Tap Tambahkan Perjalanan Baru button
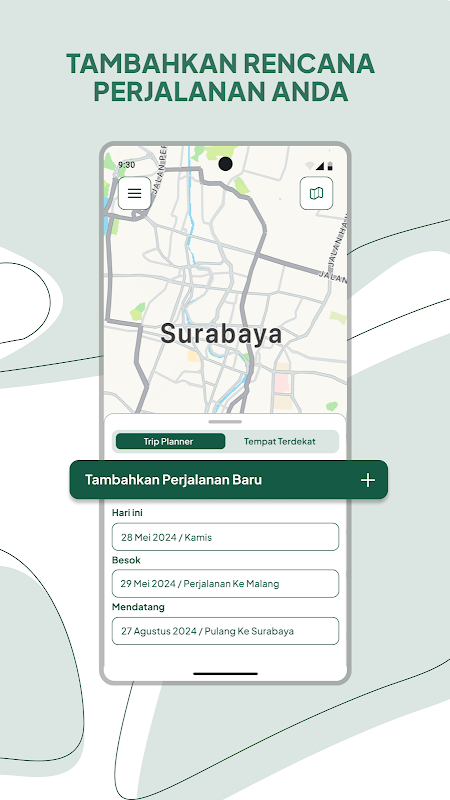The height and width of the screenshot is (800, 450). (229, 480)
